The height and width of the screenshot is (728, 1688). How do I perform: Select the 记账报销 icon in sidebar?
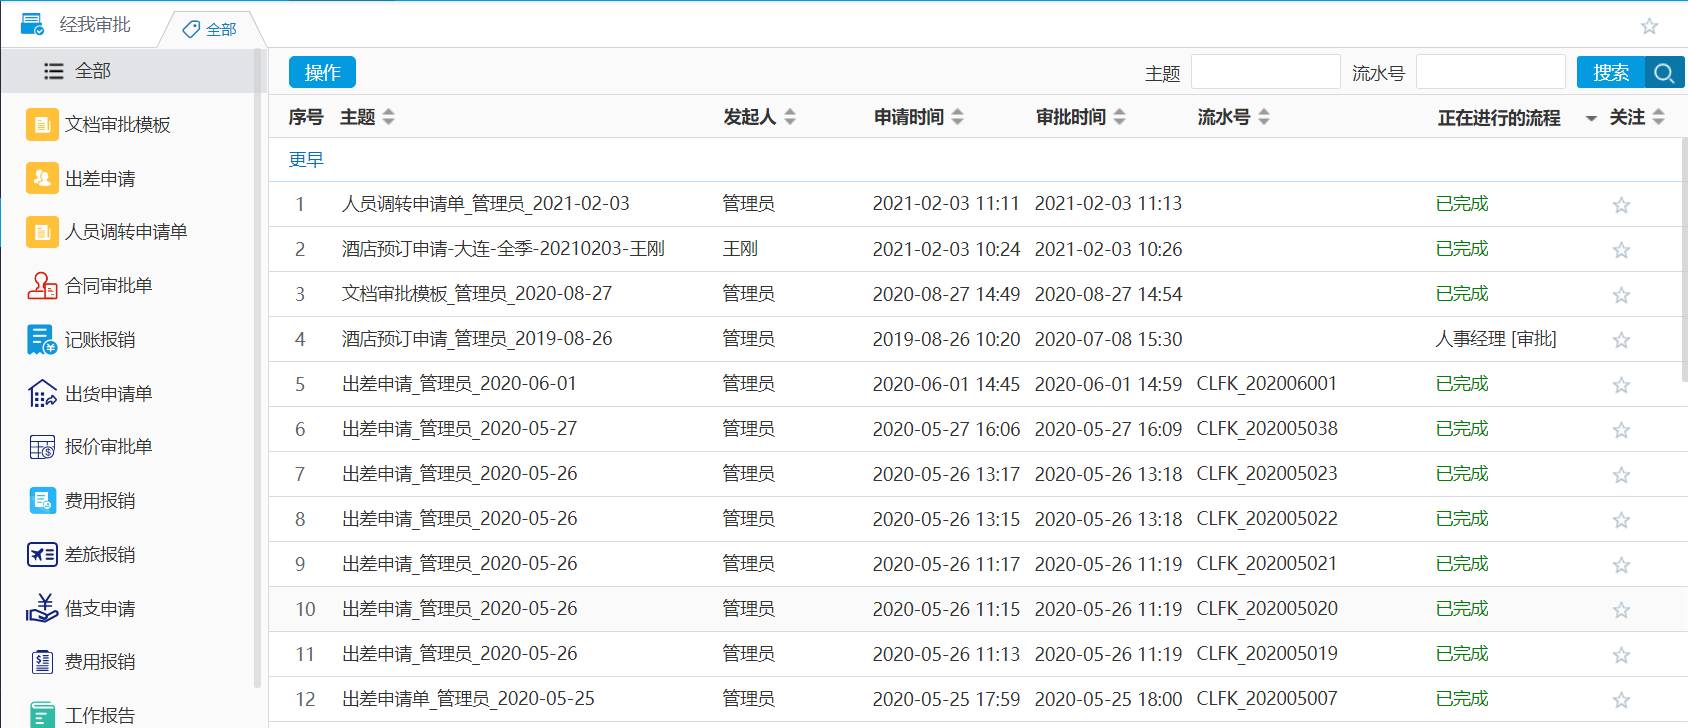pos(42,340)
